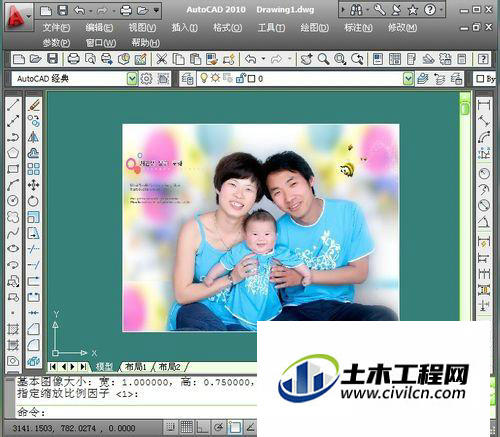This screenshot has height=437, width=500.
Task: Toggle Object Snap Tracking in status bar
Action: tap(251, 427)
